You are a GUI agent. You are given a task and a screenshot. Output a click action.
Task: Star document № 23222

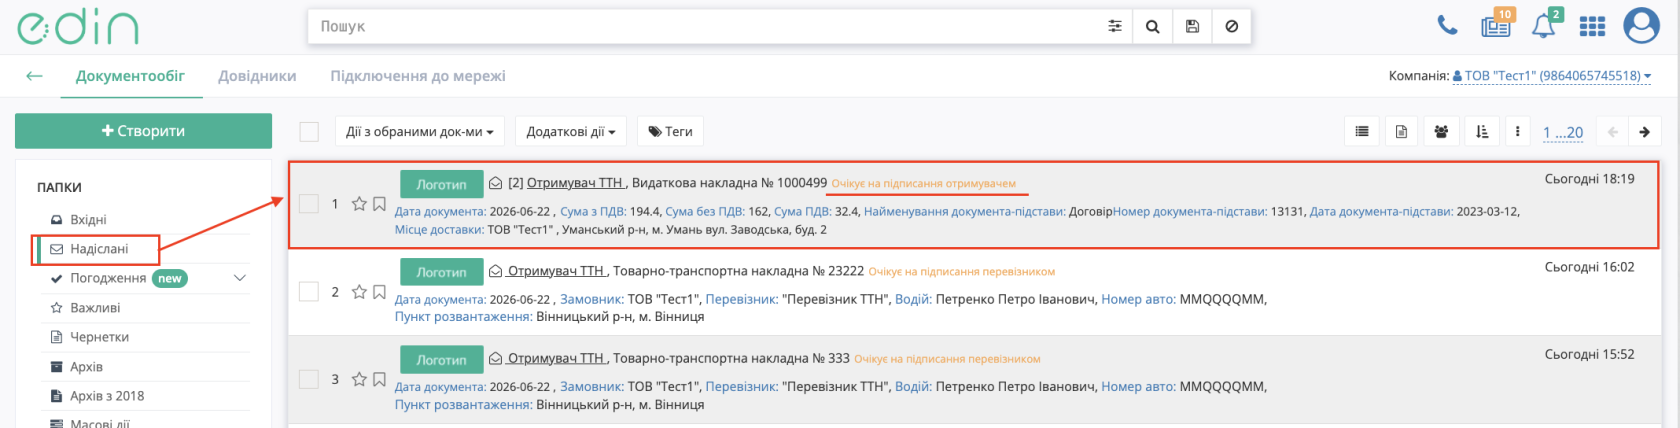pos(359,292)
